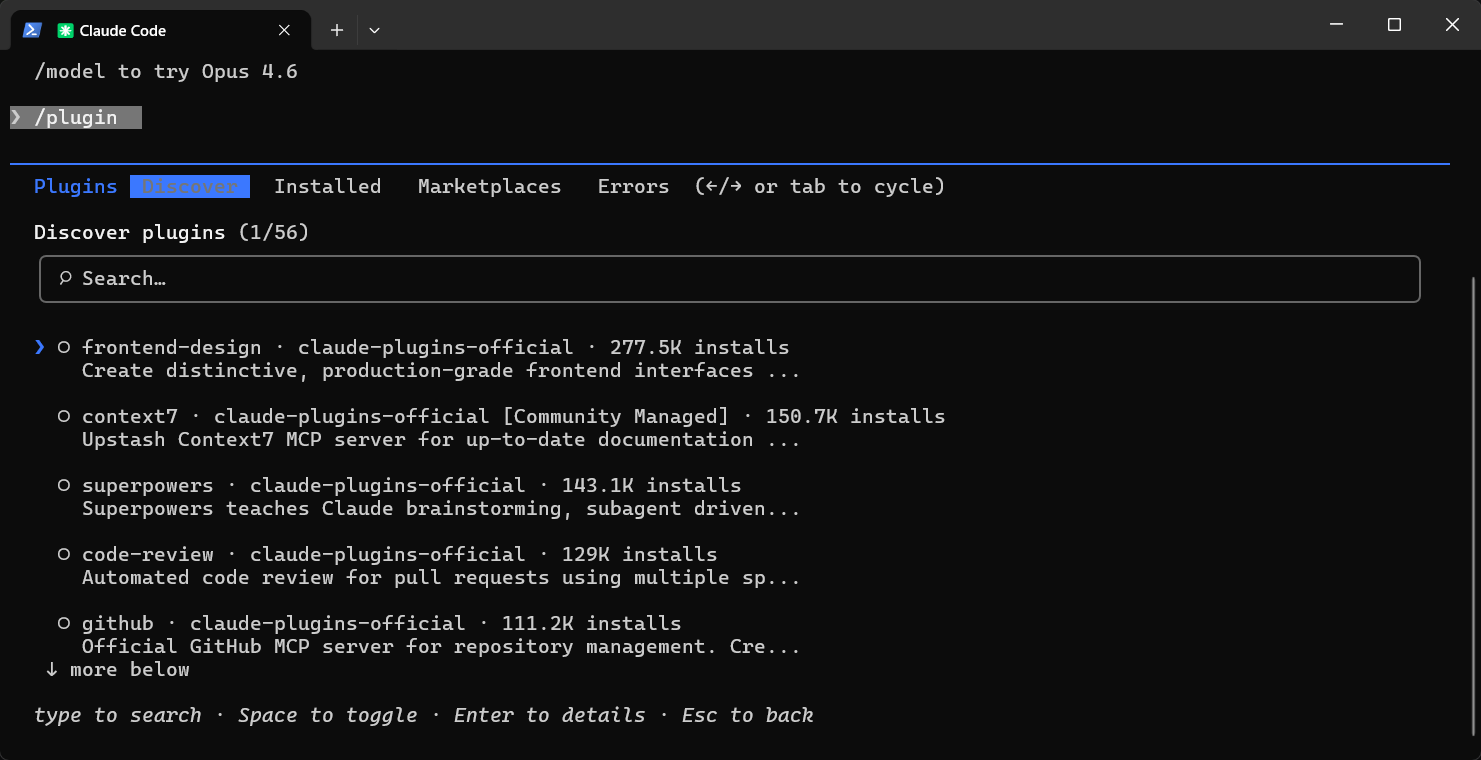
Task: Open the new tab profile dropdown
Action: coord(374,30)
